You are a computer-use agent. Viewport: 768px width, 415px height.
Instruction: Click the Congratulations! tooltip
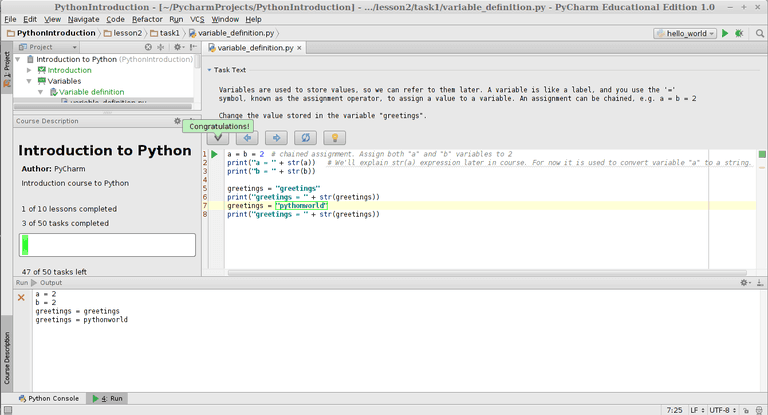tap(219, 126)
